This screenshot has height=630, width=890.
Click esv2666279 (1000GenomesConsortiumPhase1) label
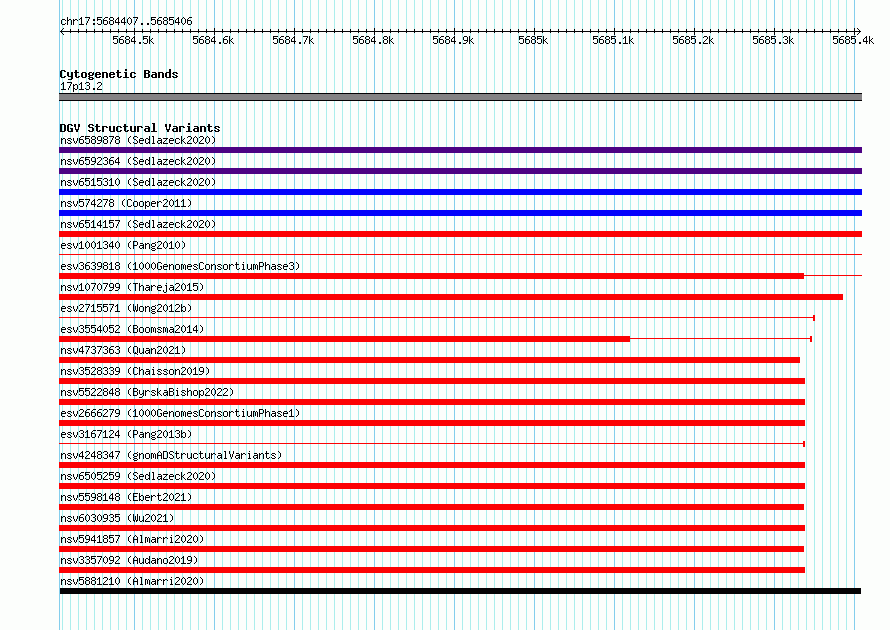click(180, 413)
